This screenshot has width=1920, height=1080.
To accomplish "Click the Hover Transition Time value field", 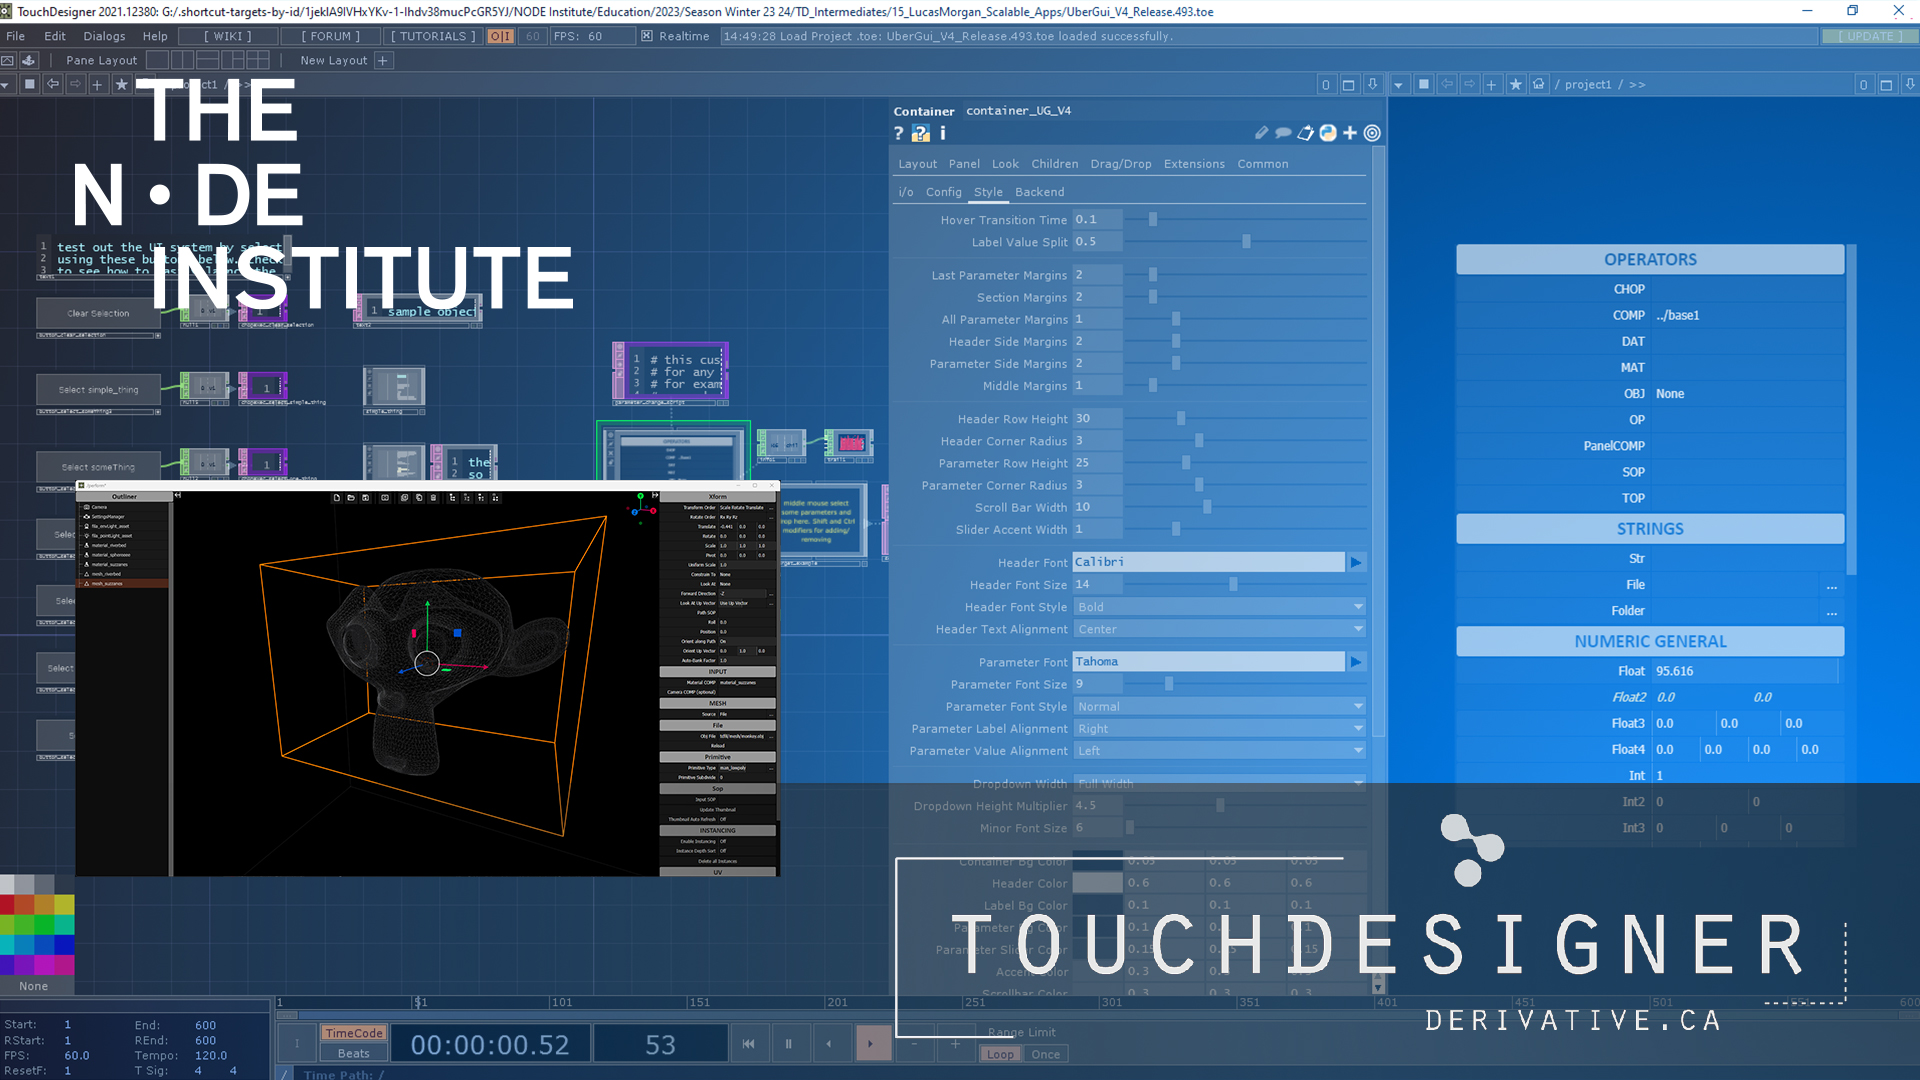I will pyautogui.click(x=1097, y=220).
